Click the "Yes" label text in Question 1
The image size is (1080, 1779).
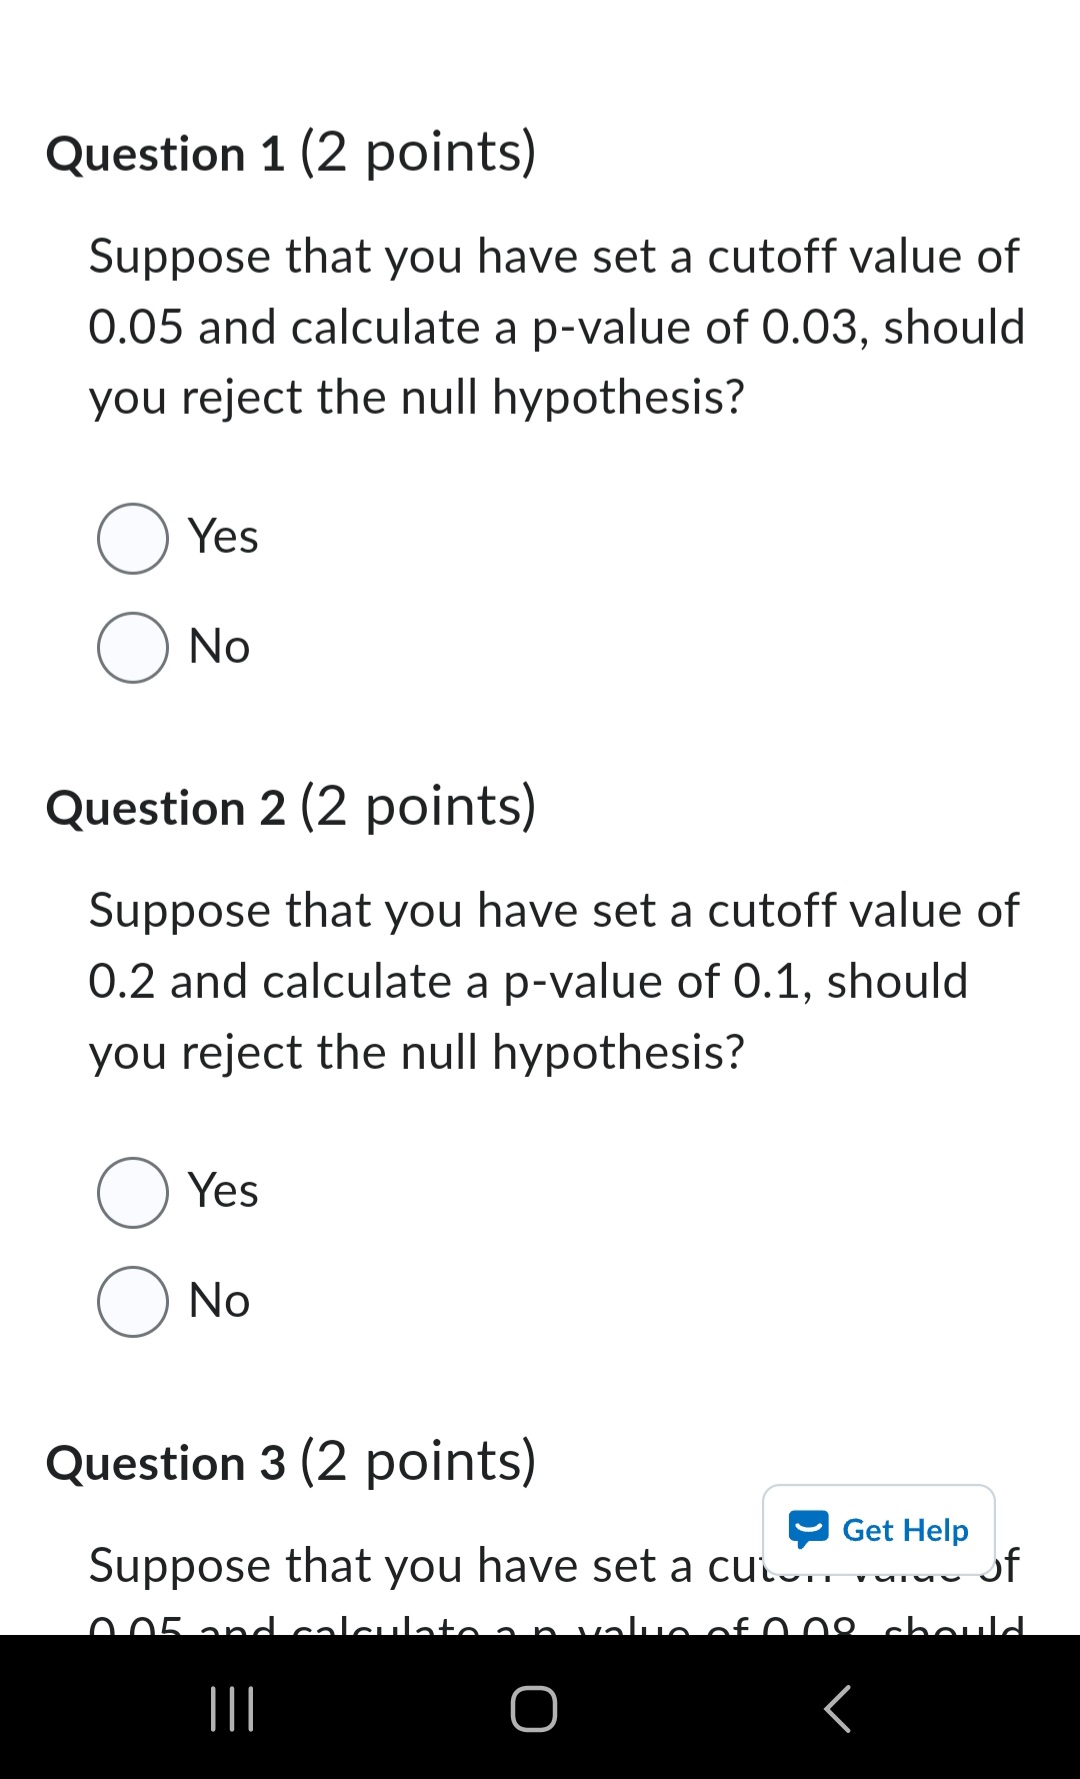(223, 537)
